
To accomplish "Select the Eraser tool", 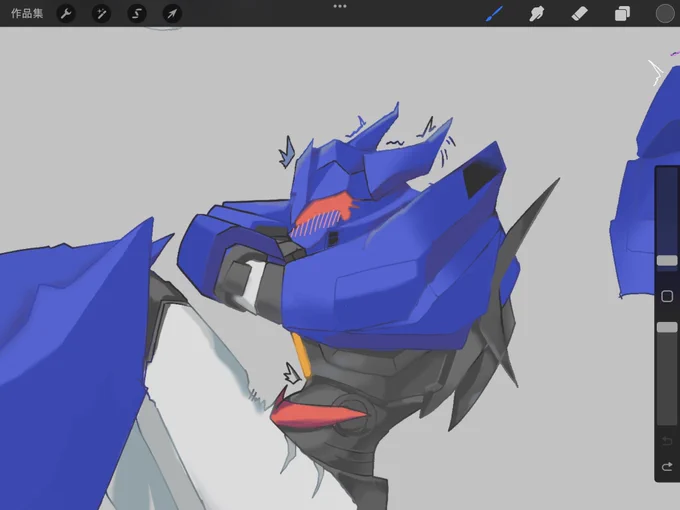I will (579, 13).
